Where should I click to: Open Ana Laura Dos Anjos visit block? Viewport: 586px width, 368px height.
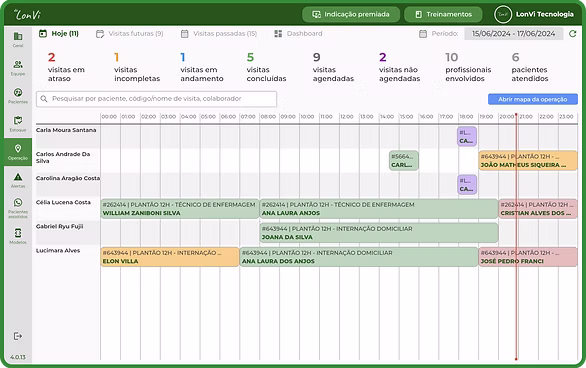pos(359,257)
